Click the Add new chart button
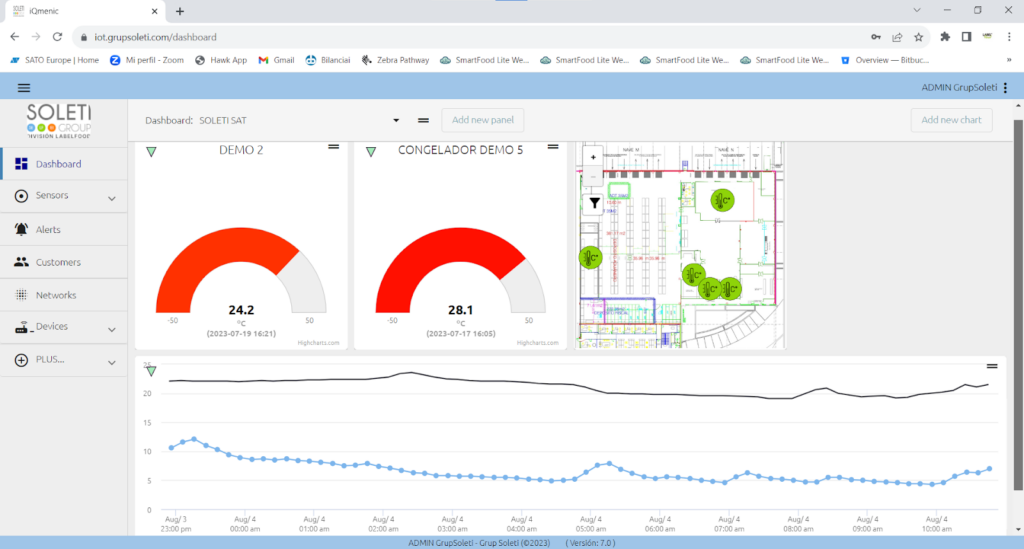The image size is (1024, 549). click(951, 120)
